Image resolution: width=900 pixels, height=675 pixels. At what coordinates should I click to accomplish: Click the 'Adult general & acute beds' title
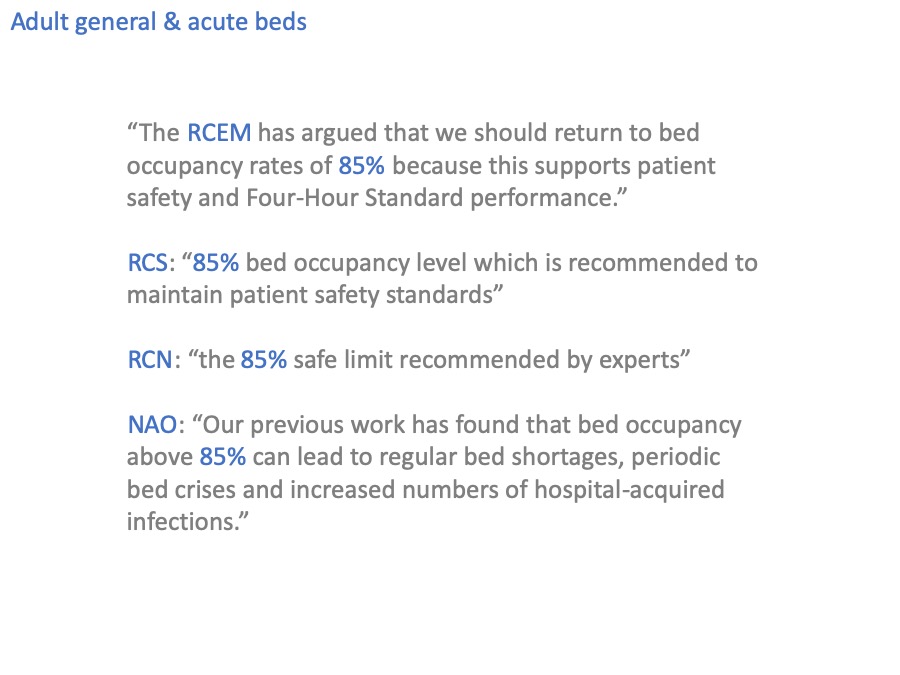(158, 22)
